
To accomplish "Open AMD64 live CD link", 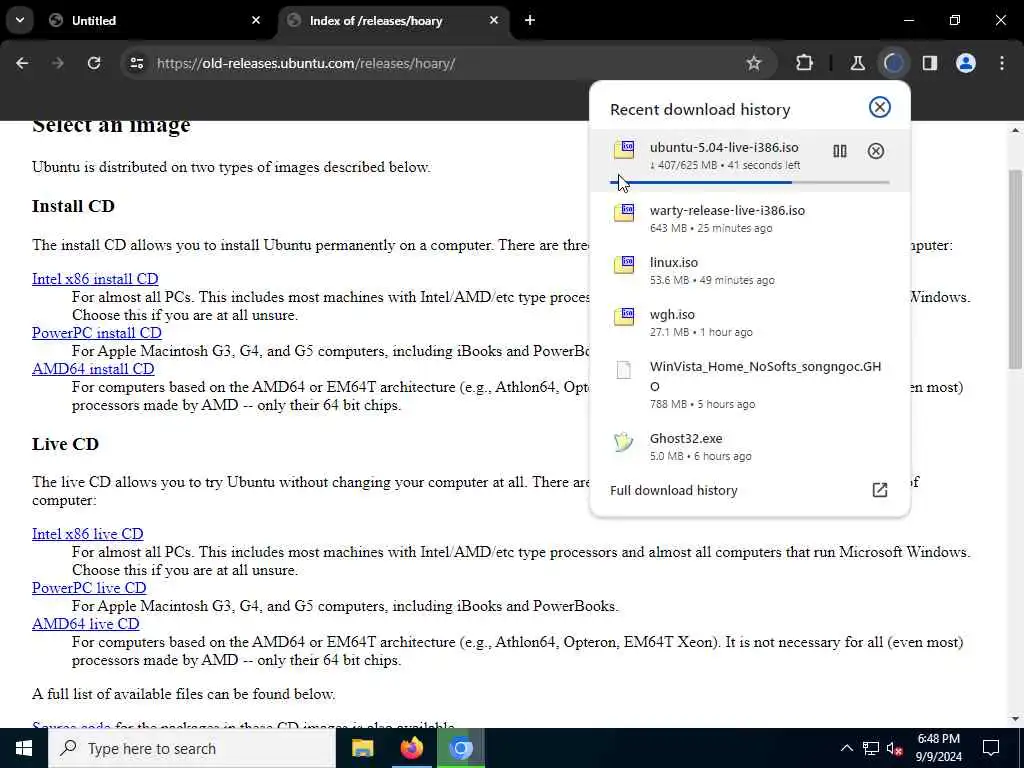I will point(86,624).
